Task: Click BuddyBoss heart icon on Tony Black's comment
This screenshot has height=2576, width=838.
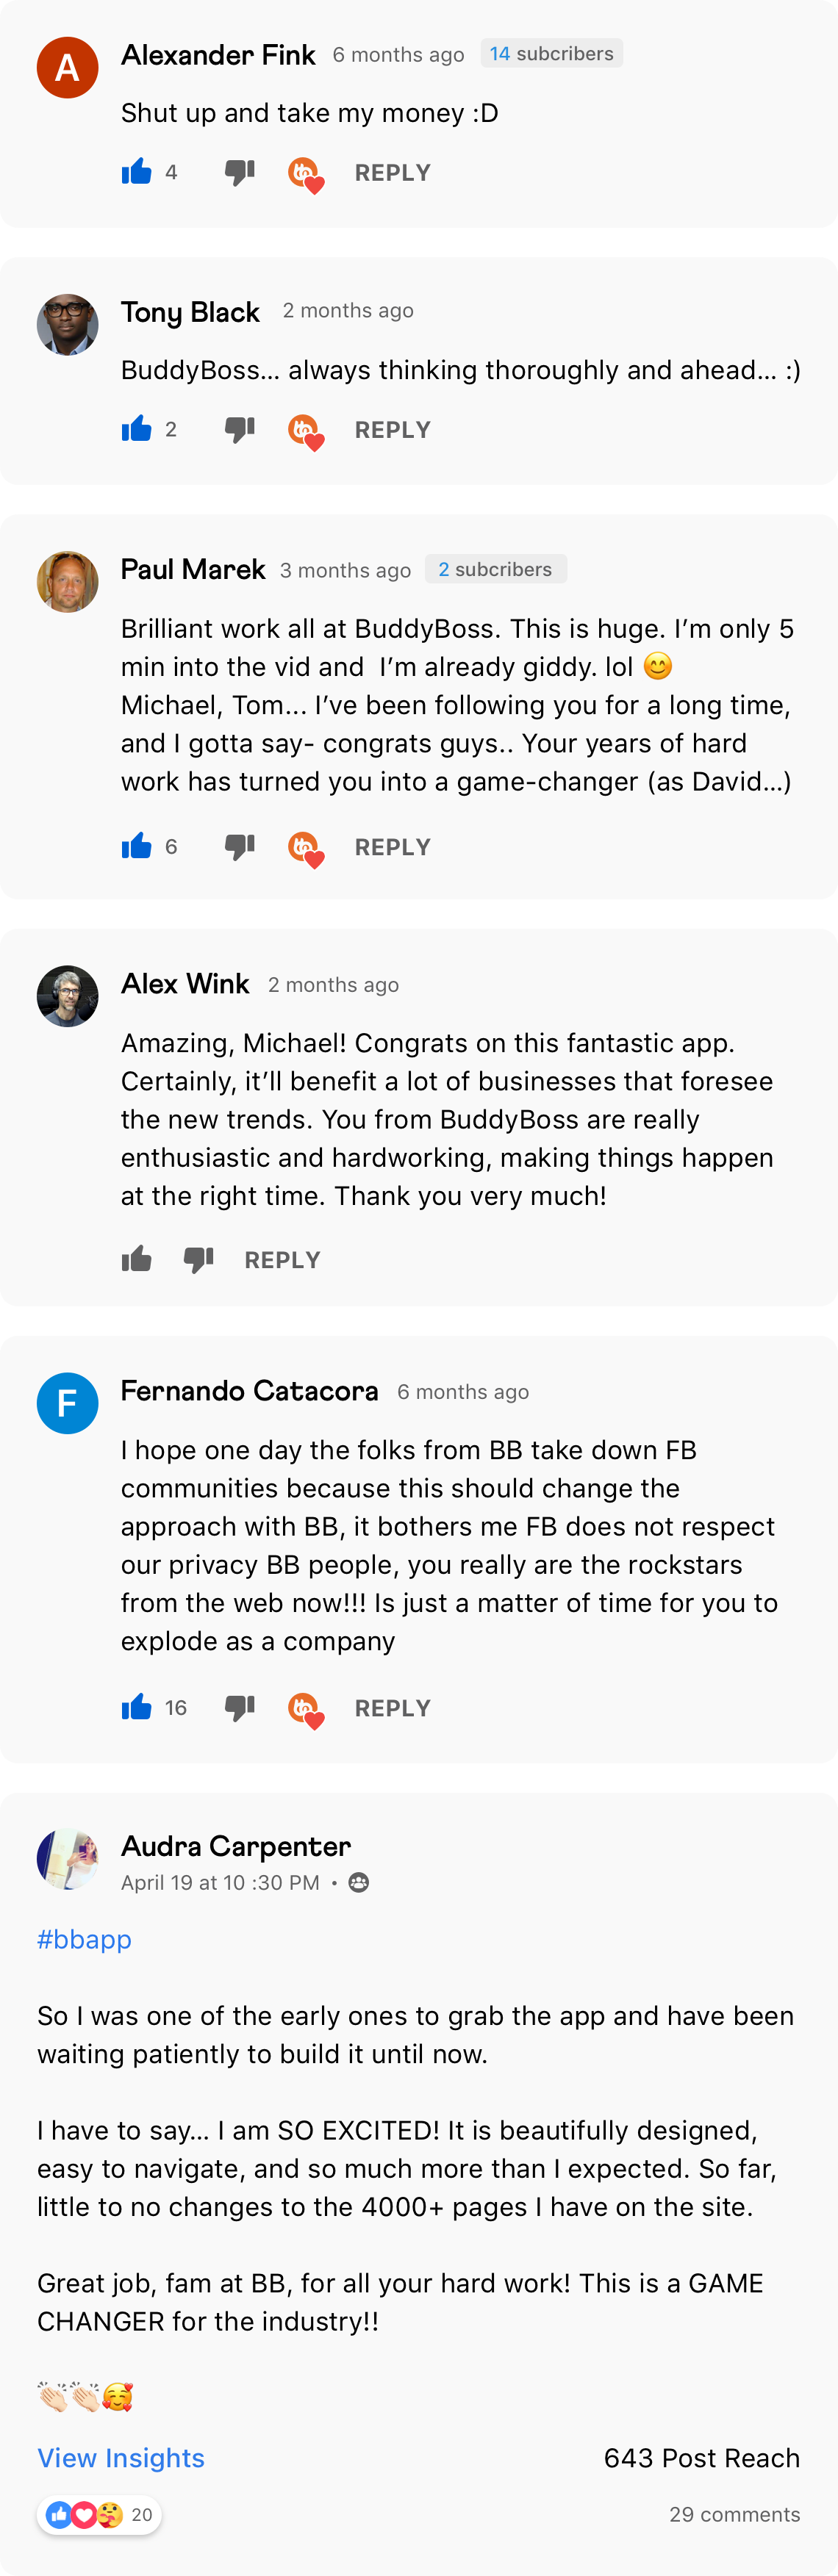Action: (x=305, y=430)
